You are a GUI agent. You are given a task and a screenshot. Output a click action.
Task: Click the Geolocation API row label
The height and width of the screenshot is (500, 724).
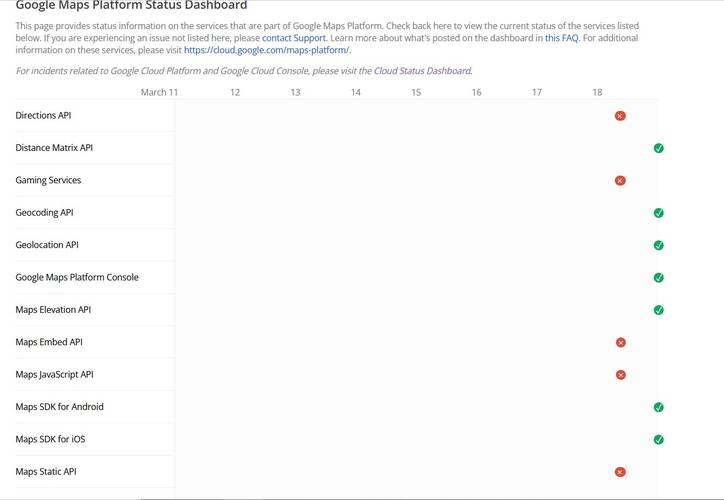click(47, 245)
